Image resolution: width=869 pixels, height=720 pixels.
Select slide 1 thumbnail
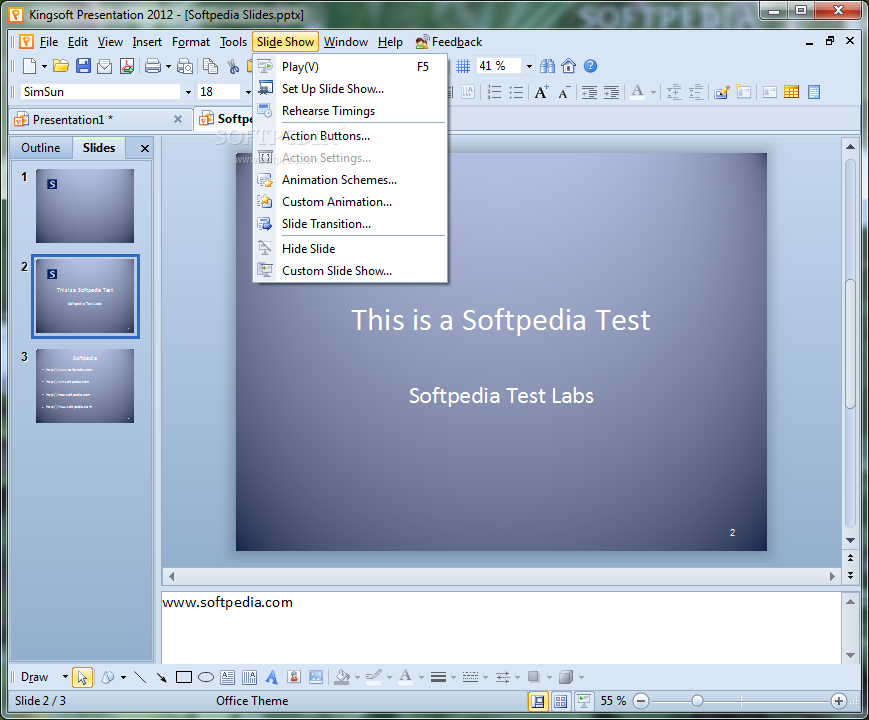click(85, 206)
